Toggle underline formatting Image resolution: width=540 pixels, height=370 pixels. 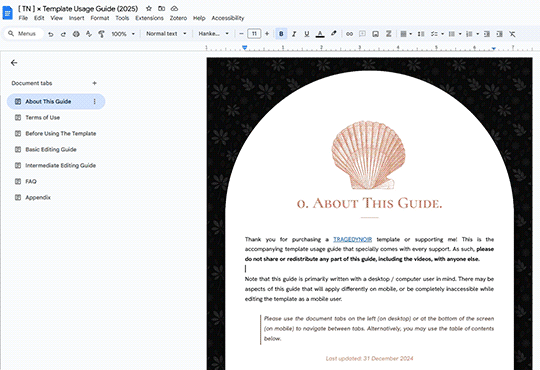pos(307,34)
